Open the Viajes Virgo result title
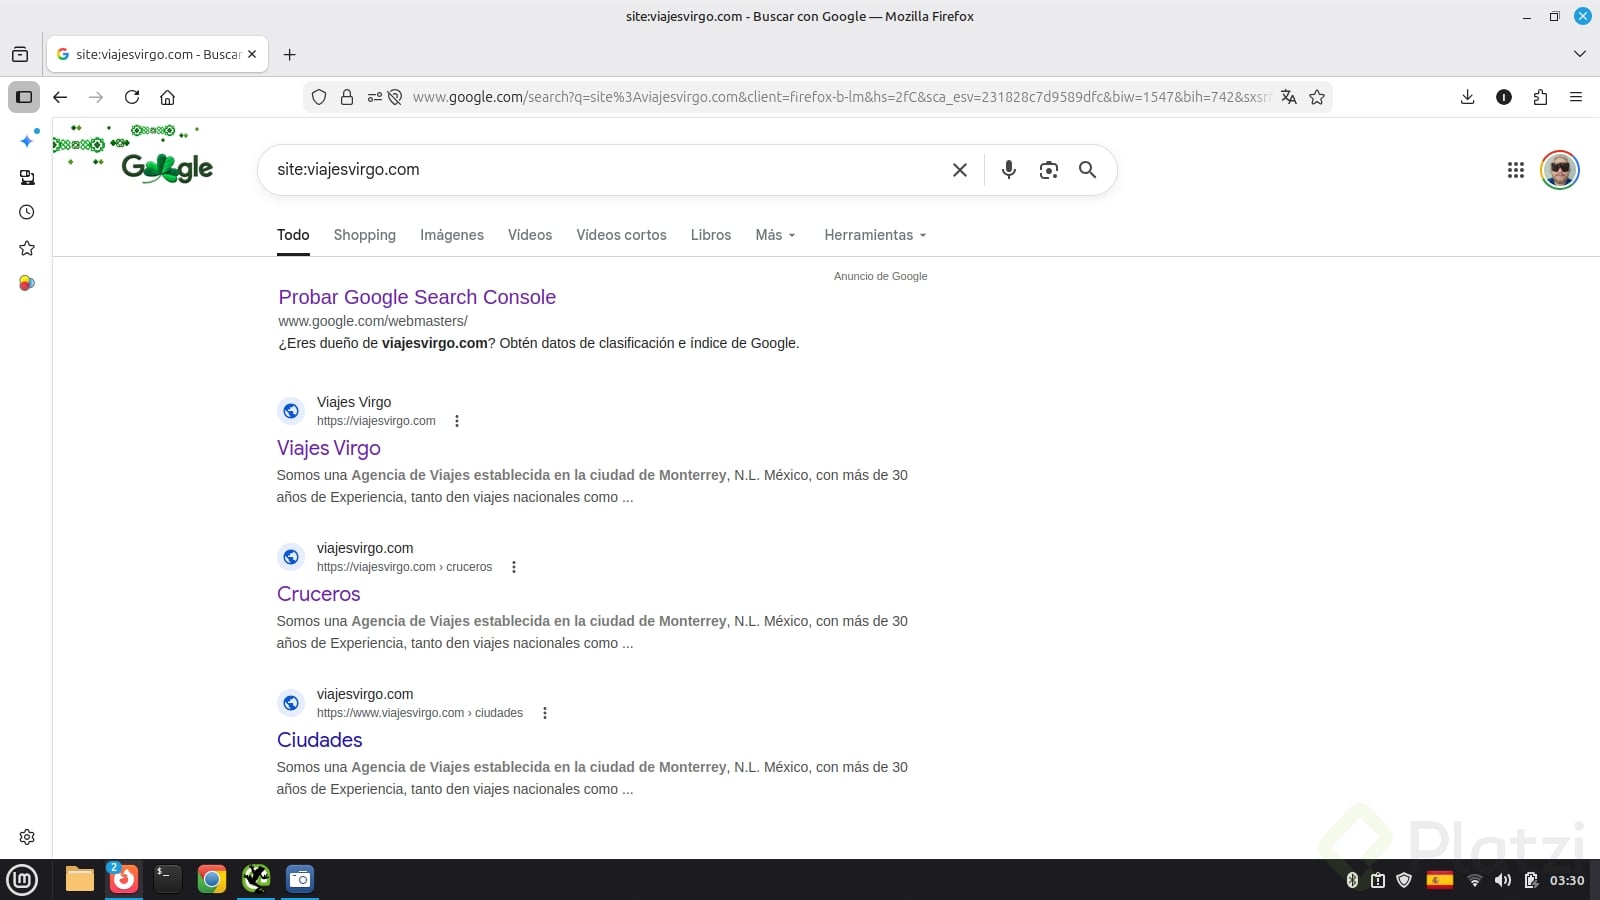Screen dimensions: 1600x900 point(329,448)
